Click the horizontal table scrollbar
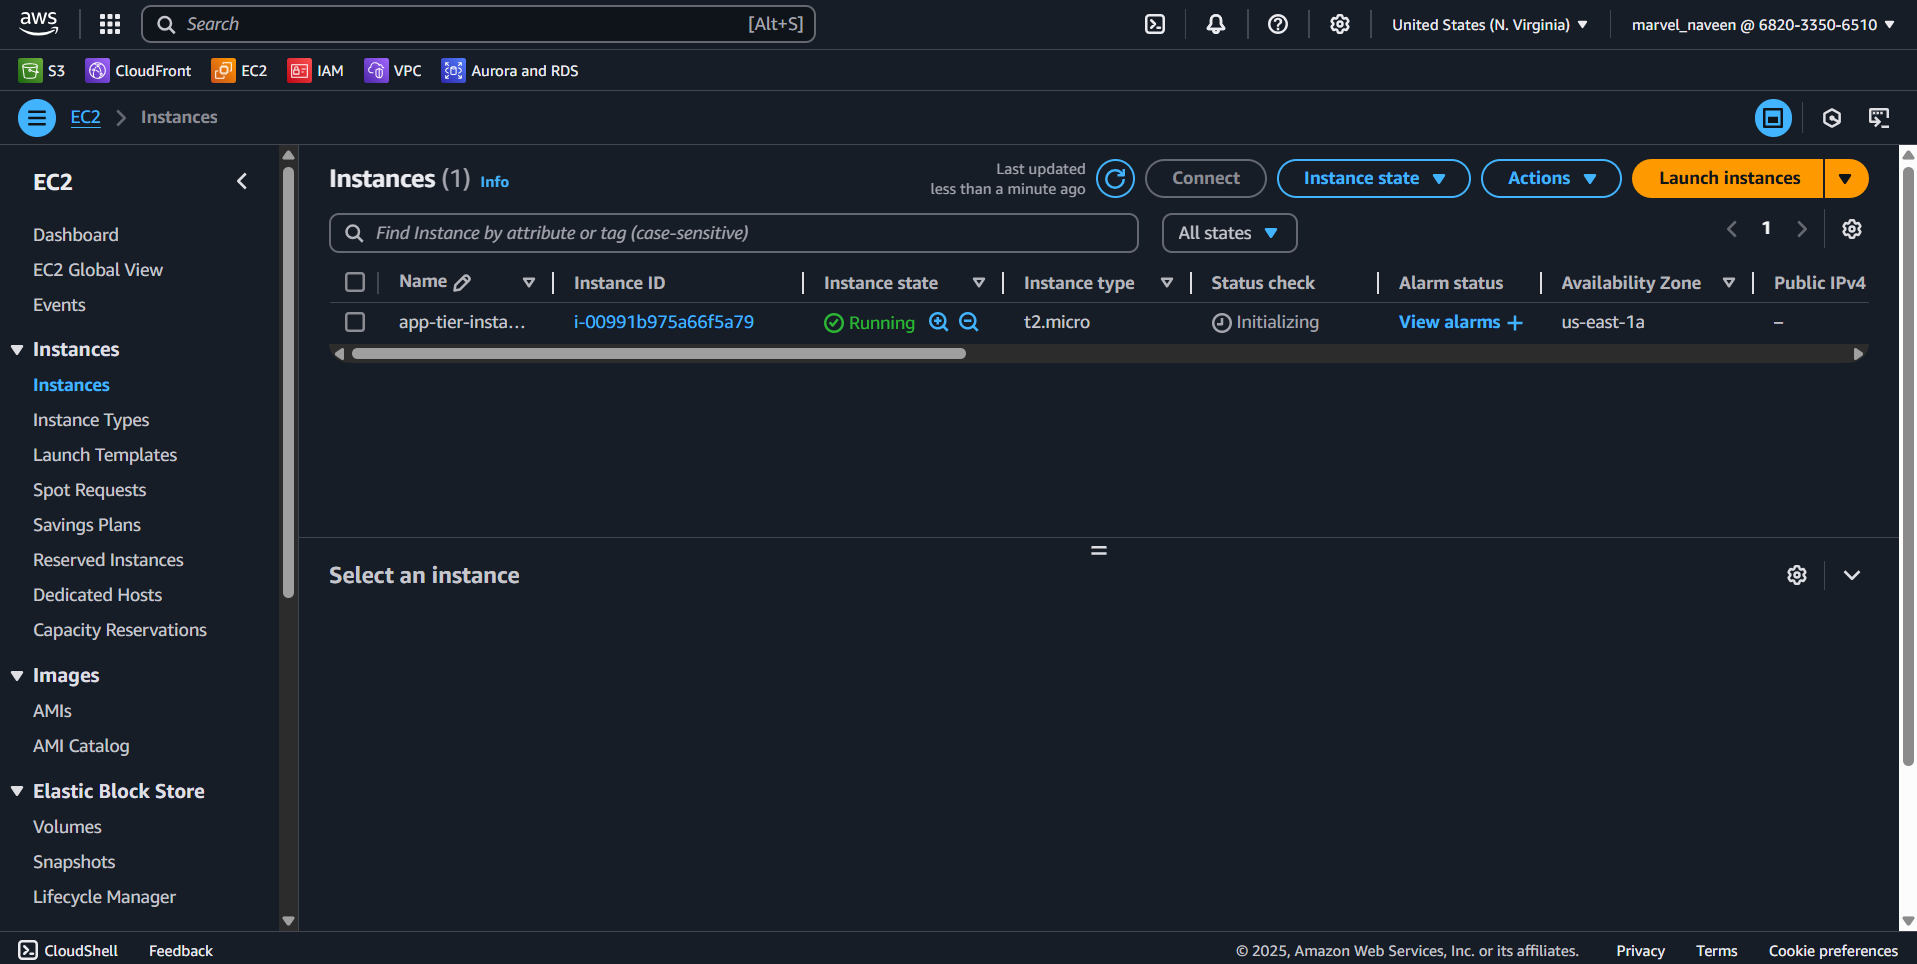Viewport: 1917px width, 964px height. pos(659,354)
